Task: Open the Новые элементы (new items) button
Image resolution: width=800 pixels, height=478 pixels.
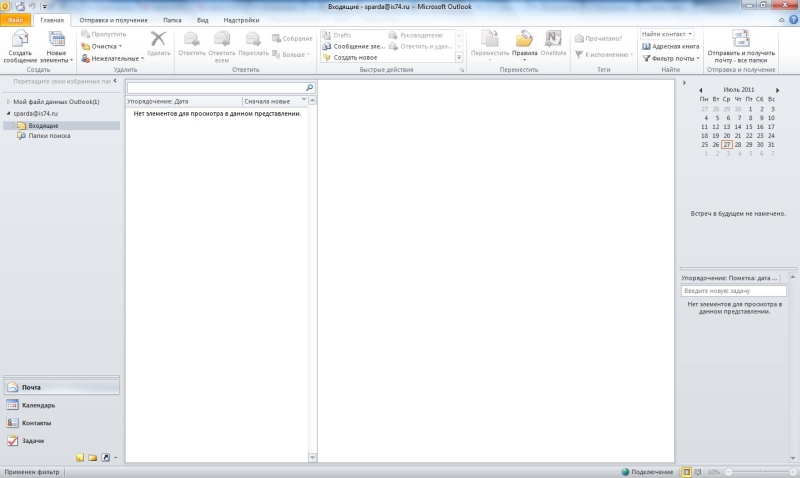Action: click(x=57, y=40)
